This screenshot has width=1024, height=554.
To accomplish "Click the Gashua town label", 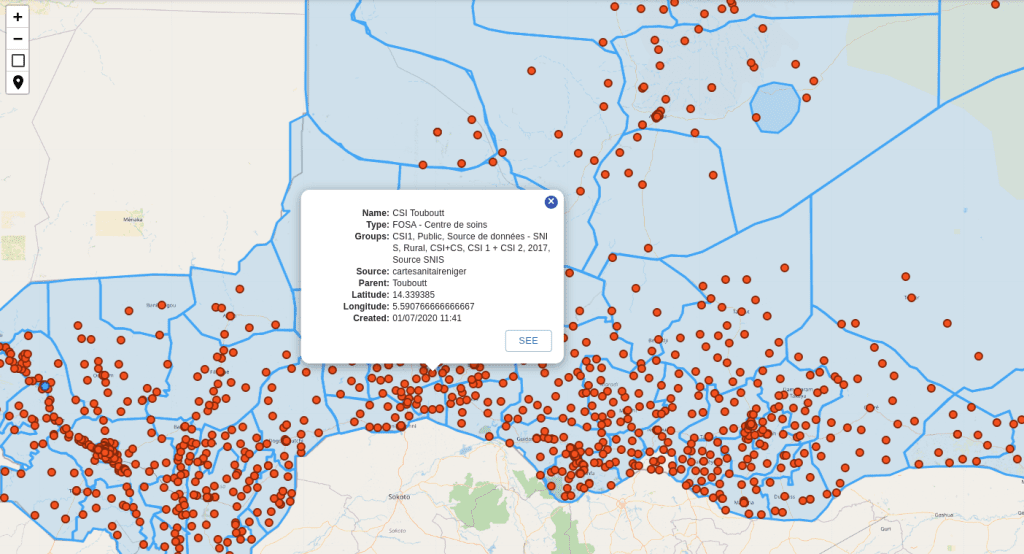I will click(943, 514).
